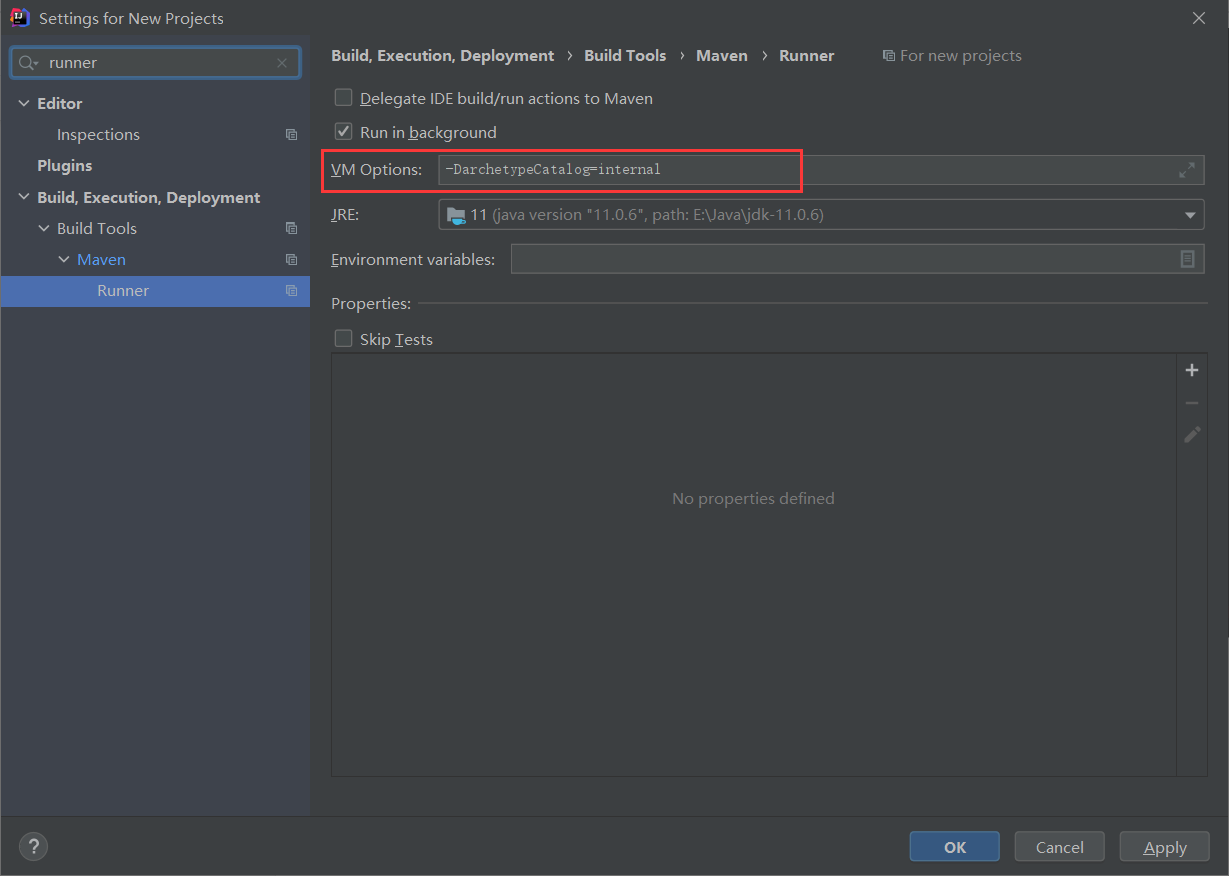This screenshot has width=1229, height=876.
Task: Enable Skip Tests checkbox
Action: pyautogui.click(x=344, y=339)
